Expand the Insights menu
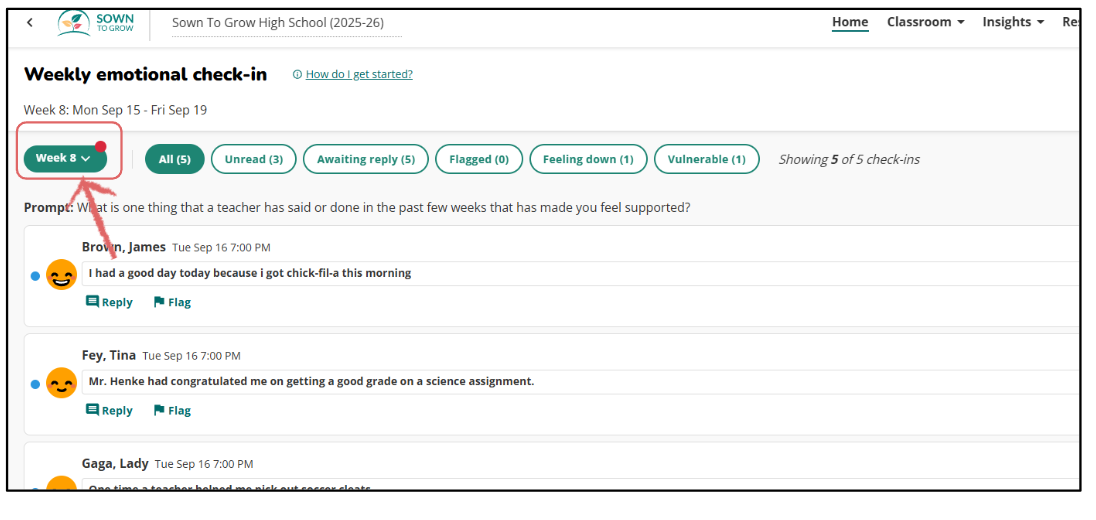Screen dimensions: 1096x520 click(x=1012, y=22)
